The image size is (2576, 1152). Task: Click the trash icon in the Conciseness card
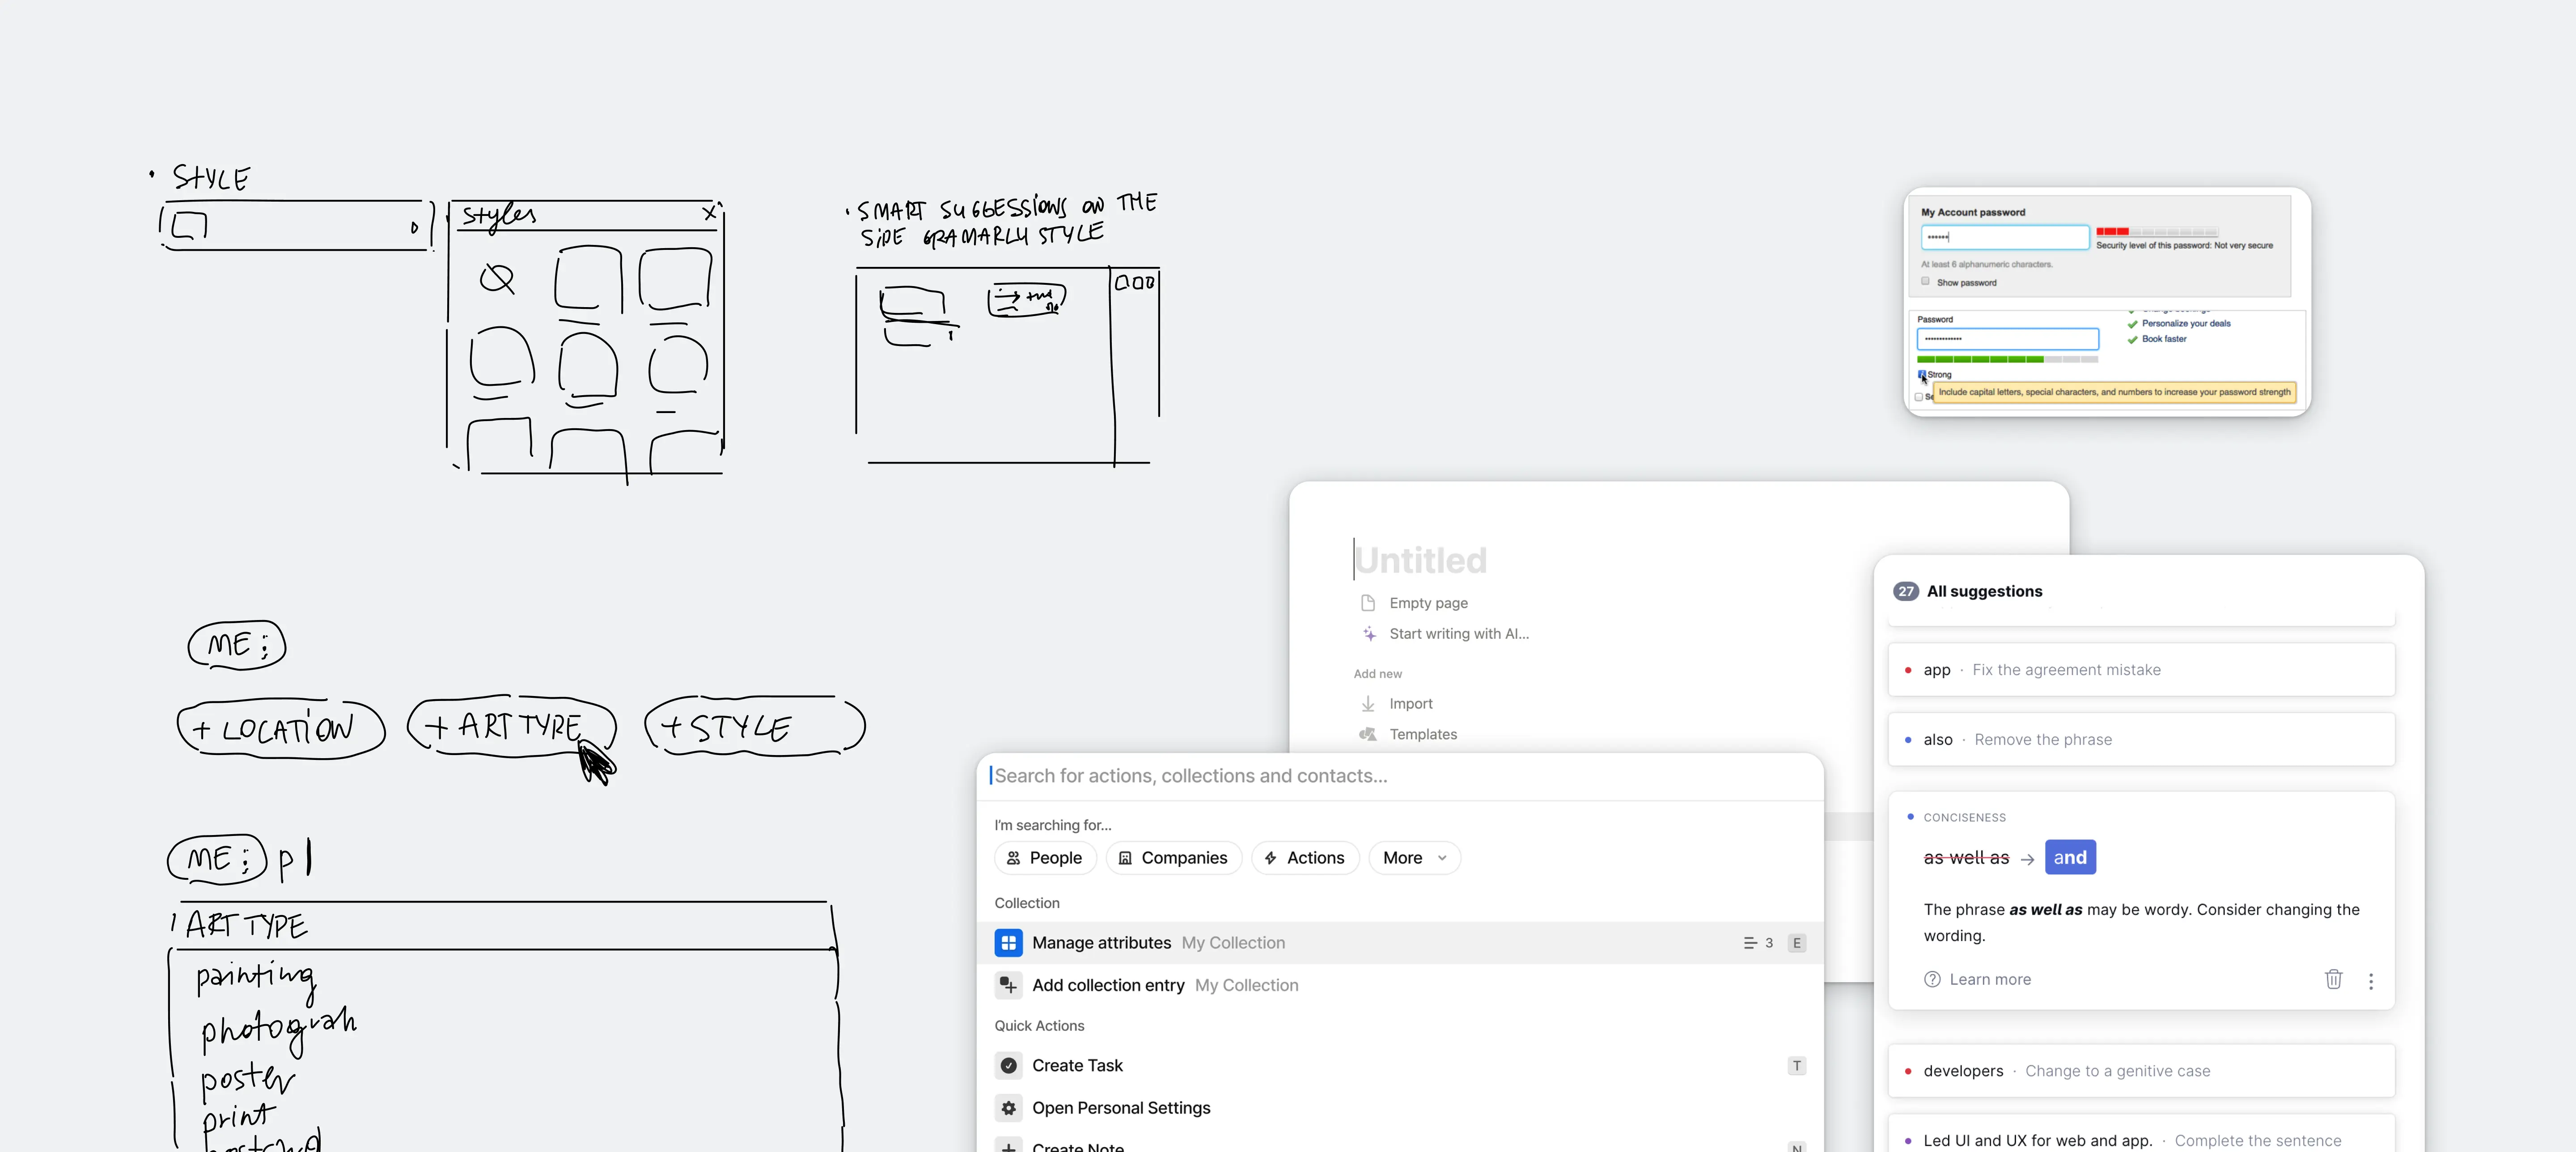[x=2333, y=979]
